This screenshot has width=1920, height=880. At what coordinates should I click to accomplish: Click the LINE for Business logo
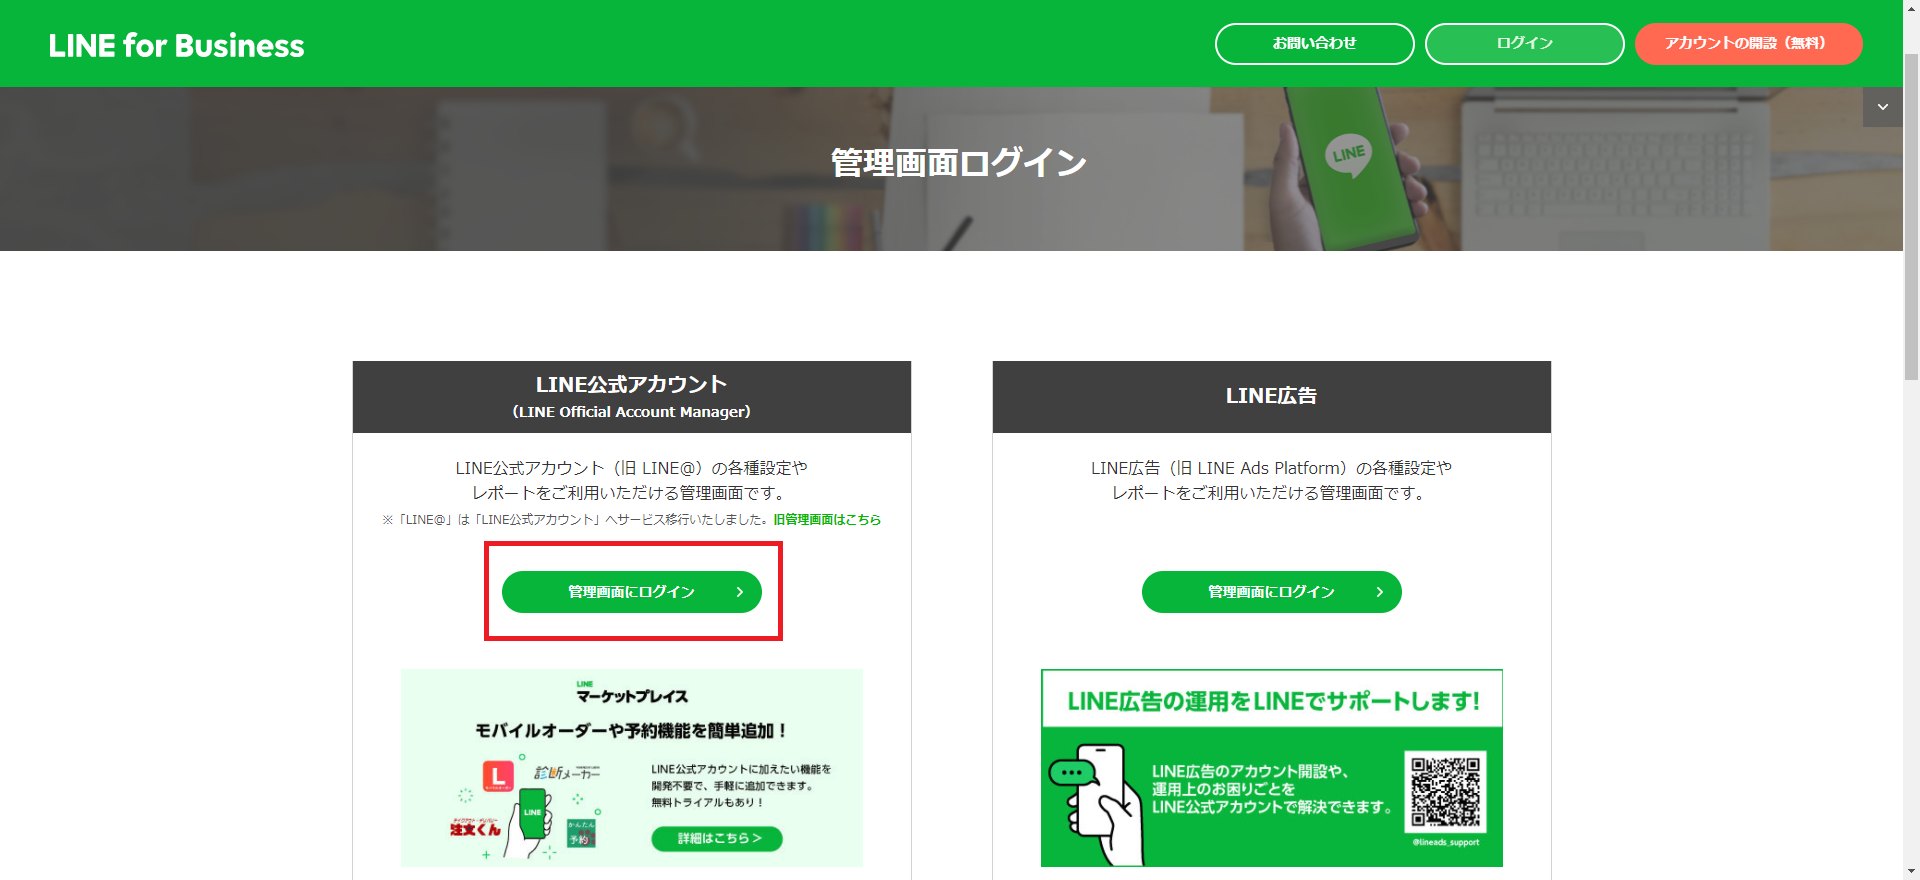pyautogui.click(x=176, y=45)
